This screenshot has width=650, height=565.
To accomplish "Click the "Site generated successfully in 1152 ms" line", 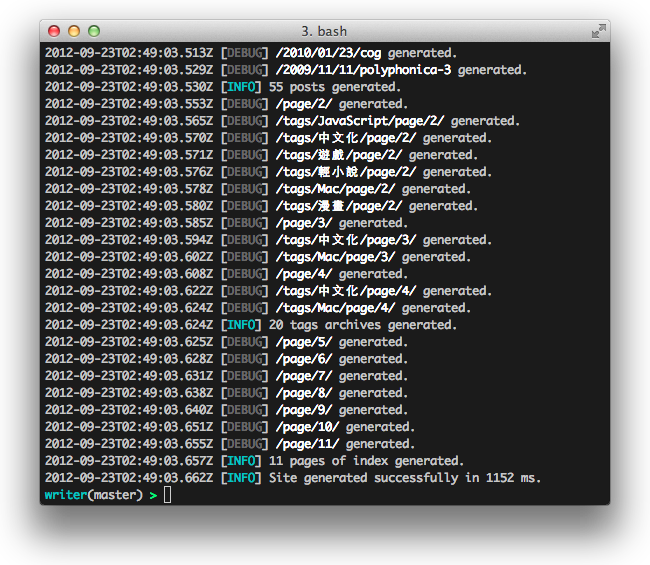I will [404, 478].
